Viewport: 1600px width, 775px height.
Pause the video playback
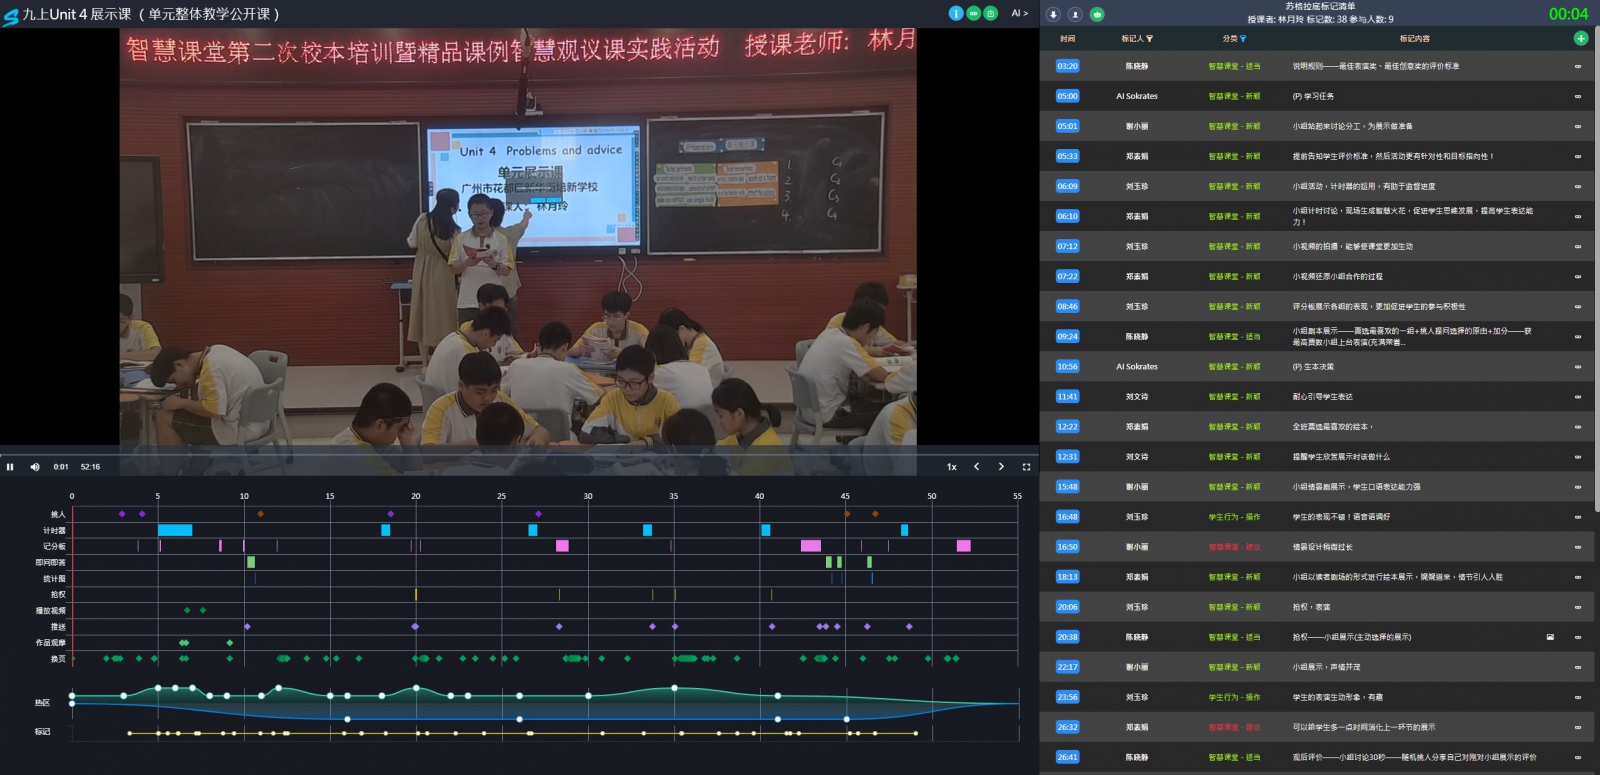[x=11, y=467]
